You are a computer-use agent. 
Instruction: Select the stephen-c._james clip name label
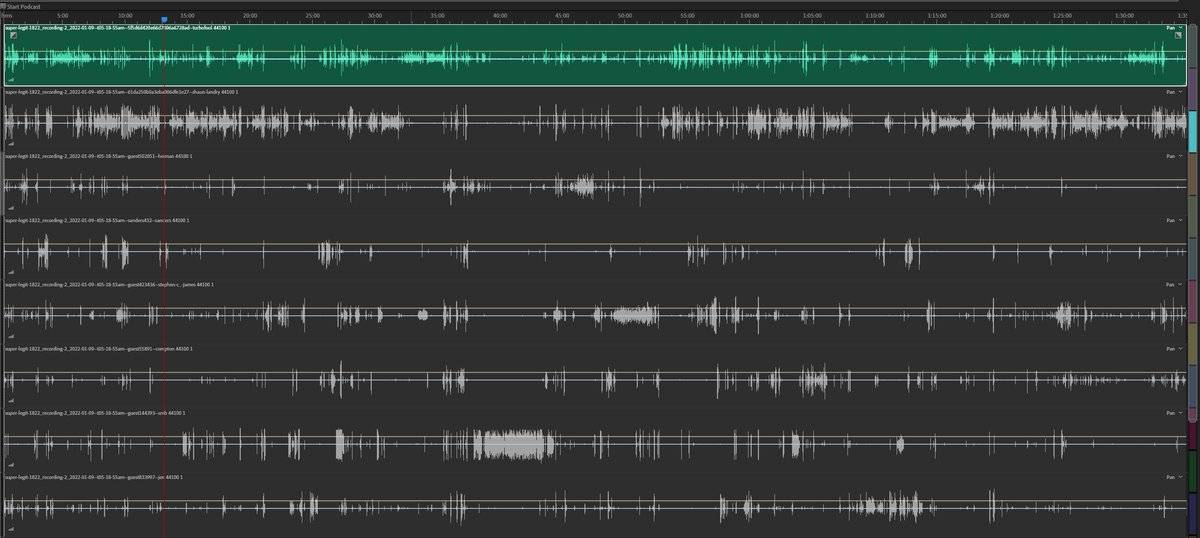[x=109, y=284]
